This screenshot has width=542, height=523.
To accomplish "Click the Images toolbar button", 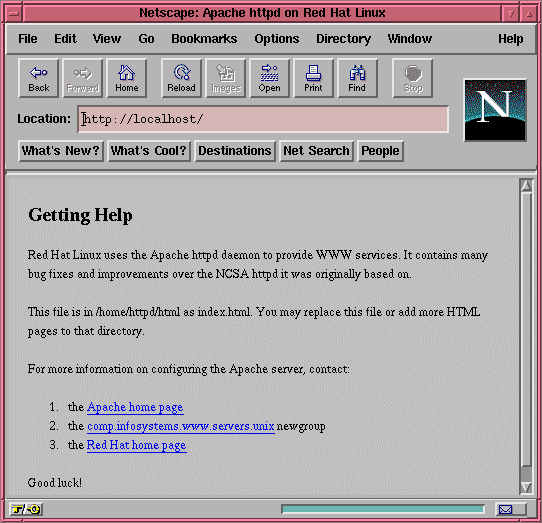I will click(x=226, y=78).
